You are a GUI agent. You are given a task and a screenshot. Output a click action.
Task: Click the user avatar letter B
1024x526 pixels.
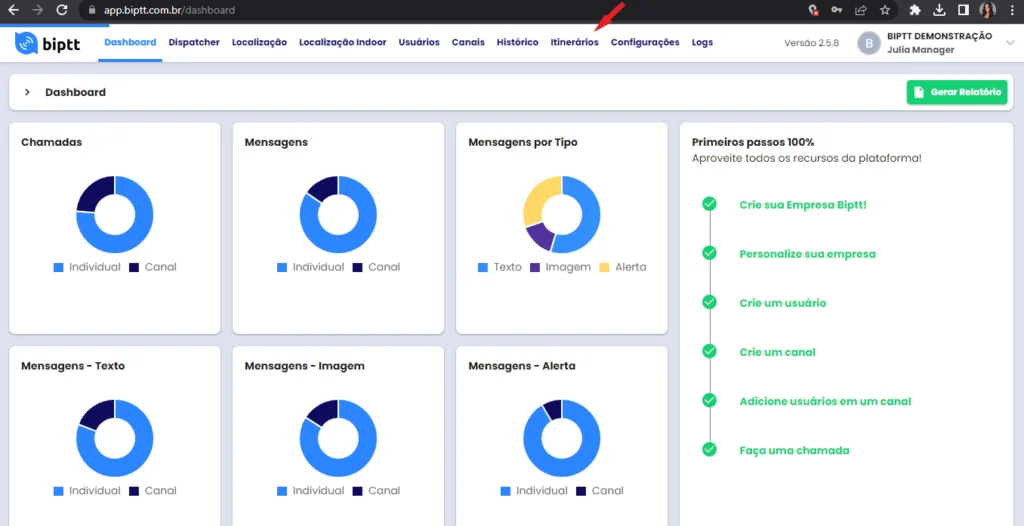[869, 43]
